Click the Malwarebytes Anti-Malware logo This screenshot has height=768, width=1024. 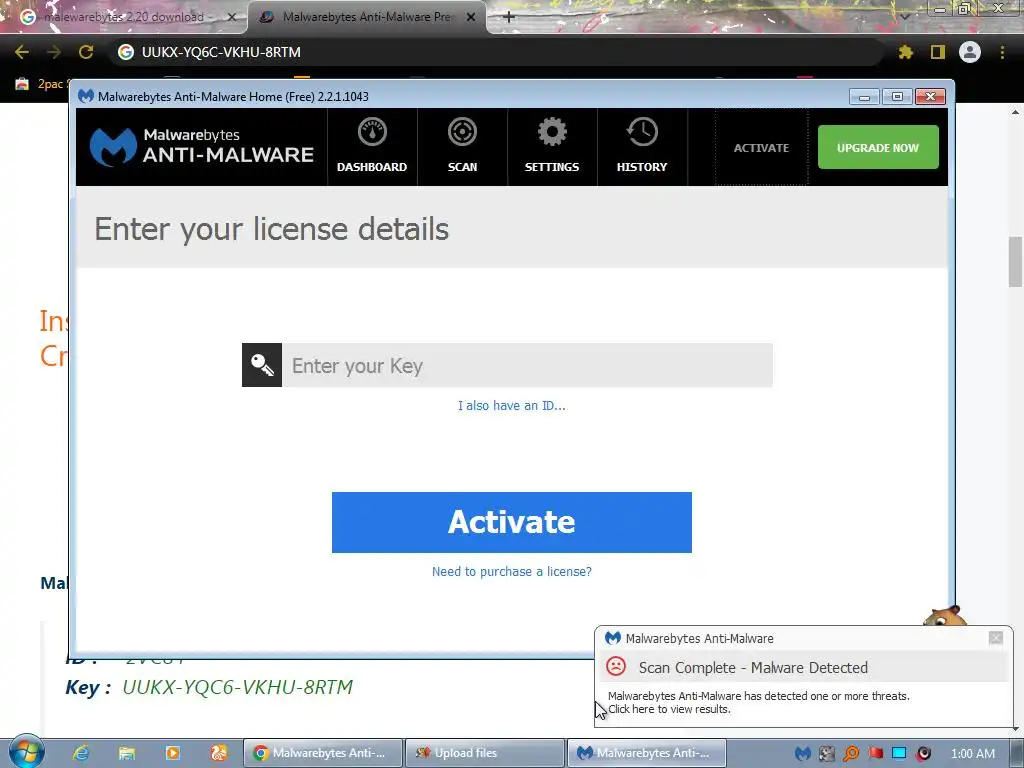coord(202,146)
